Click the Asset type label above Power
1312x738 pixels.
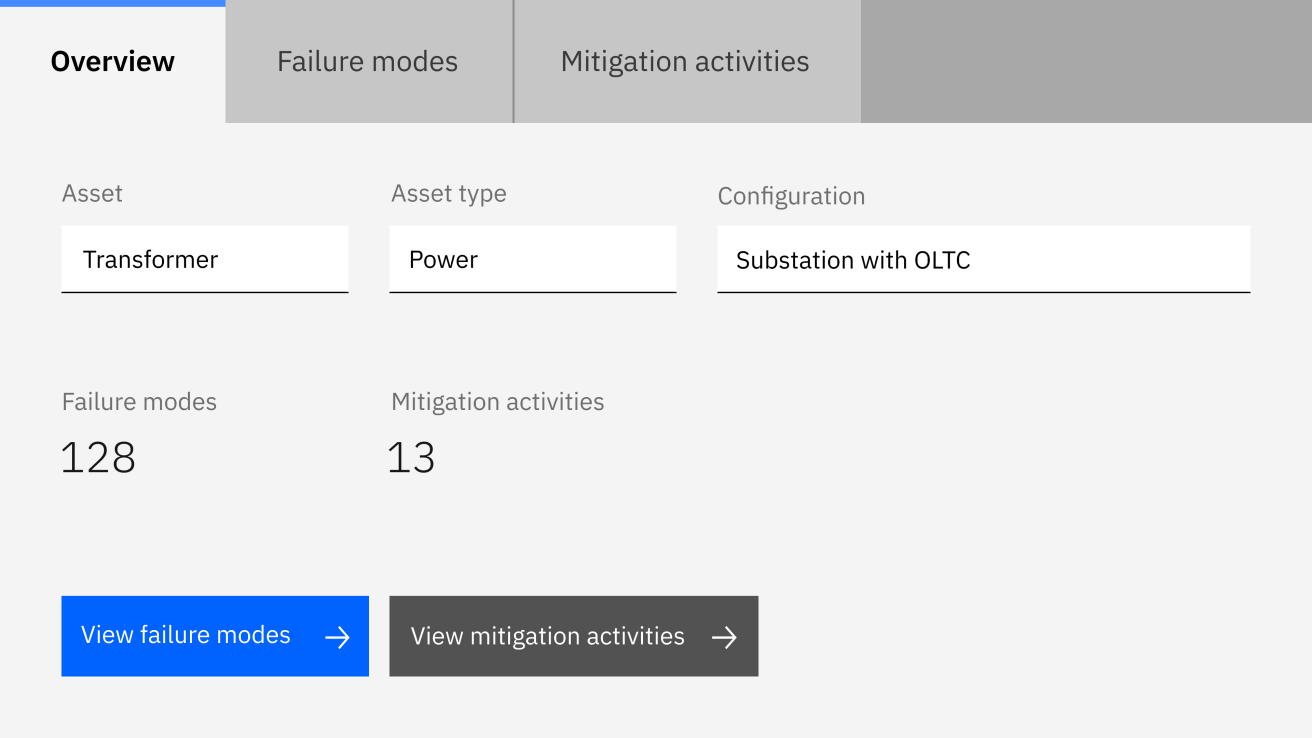(449, 193)
